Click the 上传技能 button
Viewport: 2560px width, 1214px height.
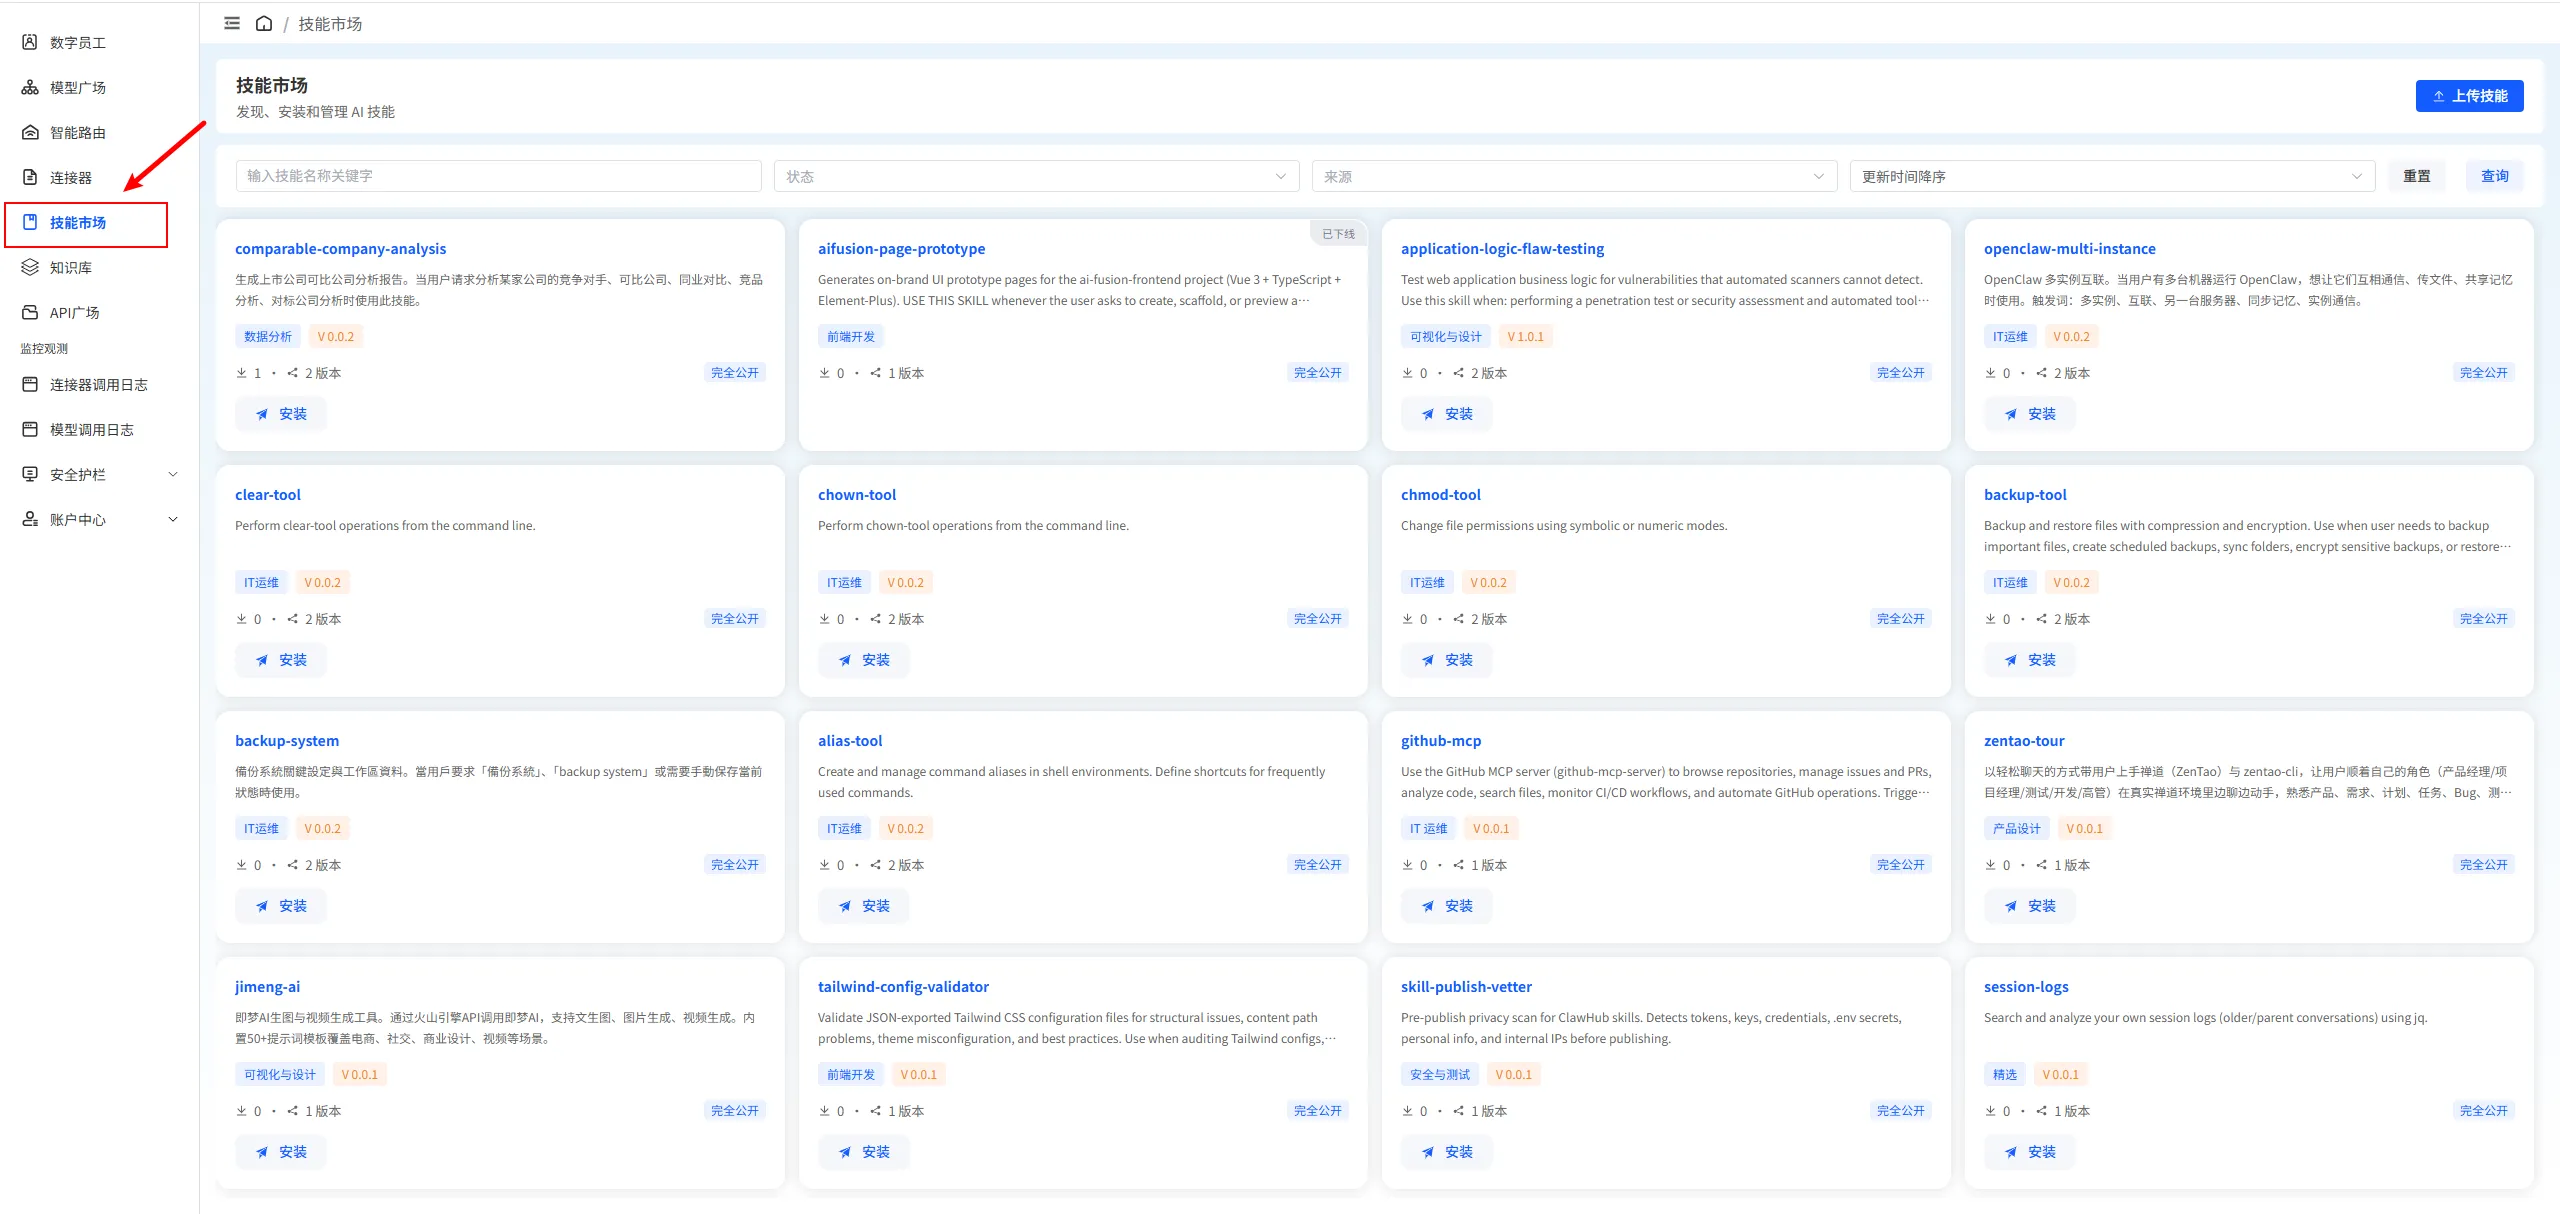[2469, 96]
